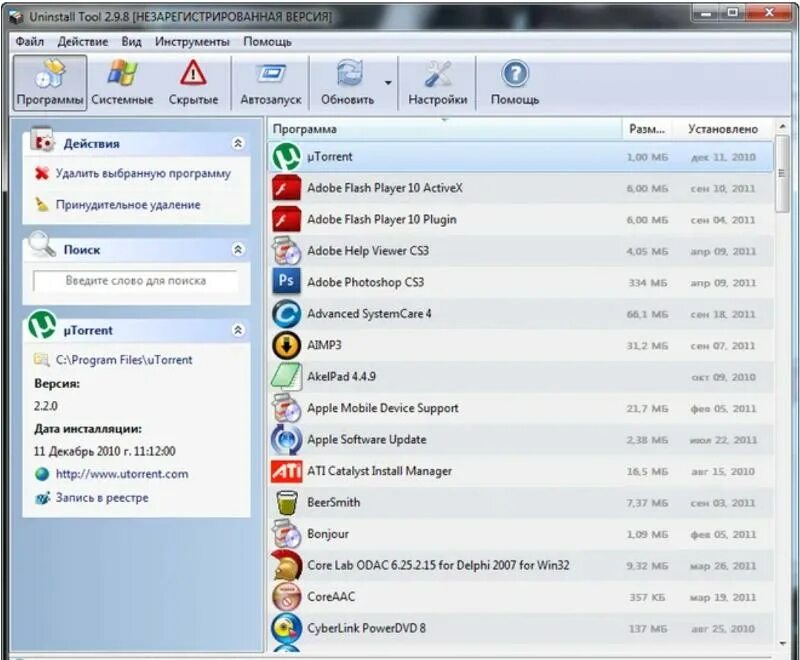Sort by the Программа column header
This screenshot has width=800, height=660.
click(444, 129)
